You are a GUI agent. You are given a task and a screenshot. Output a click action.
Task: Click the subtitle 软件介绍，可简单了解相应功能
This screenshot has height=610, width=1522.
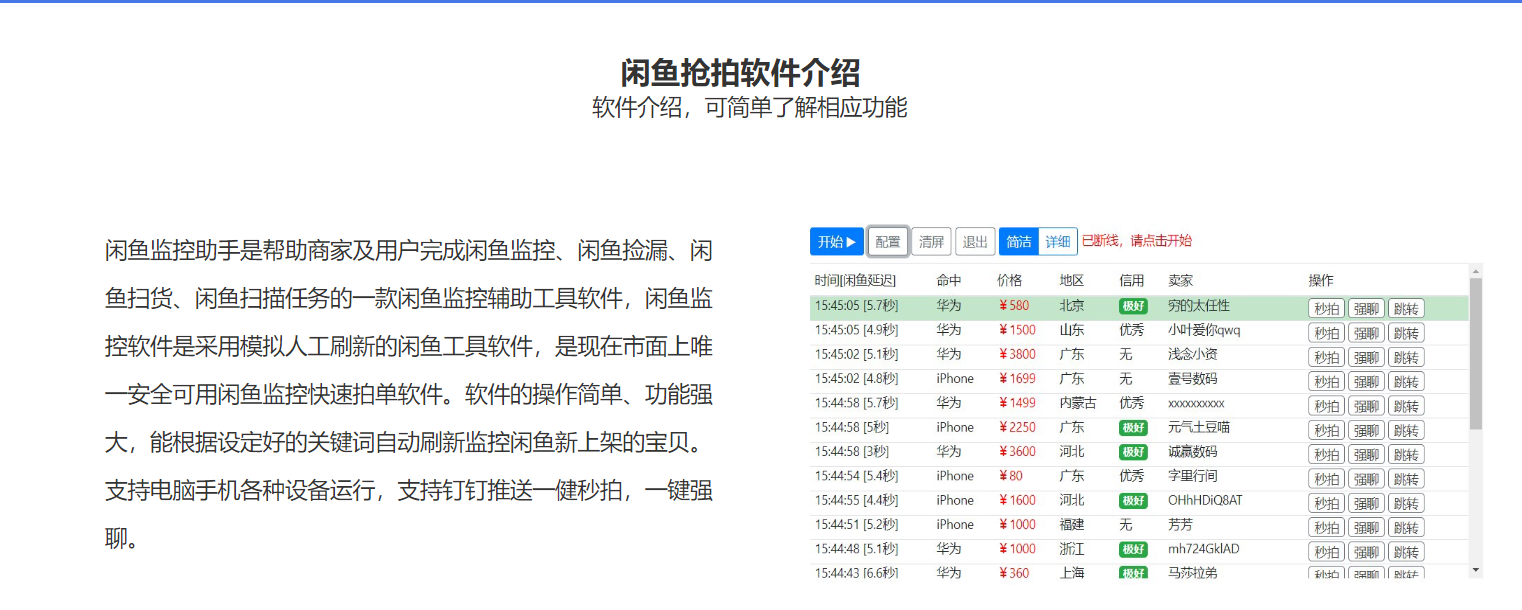coord(750,108)
